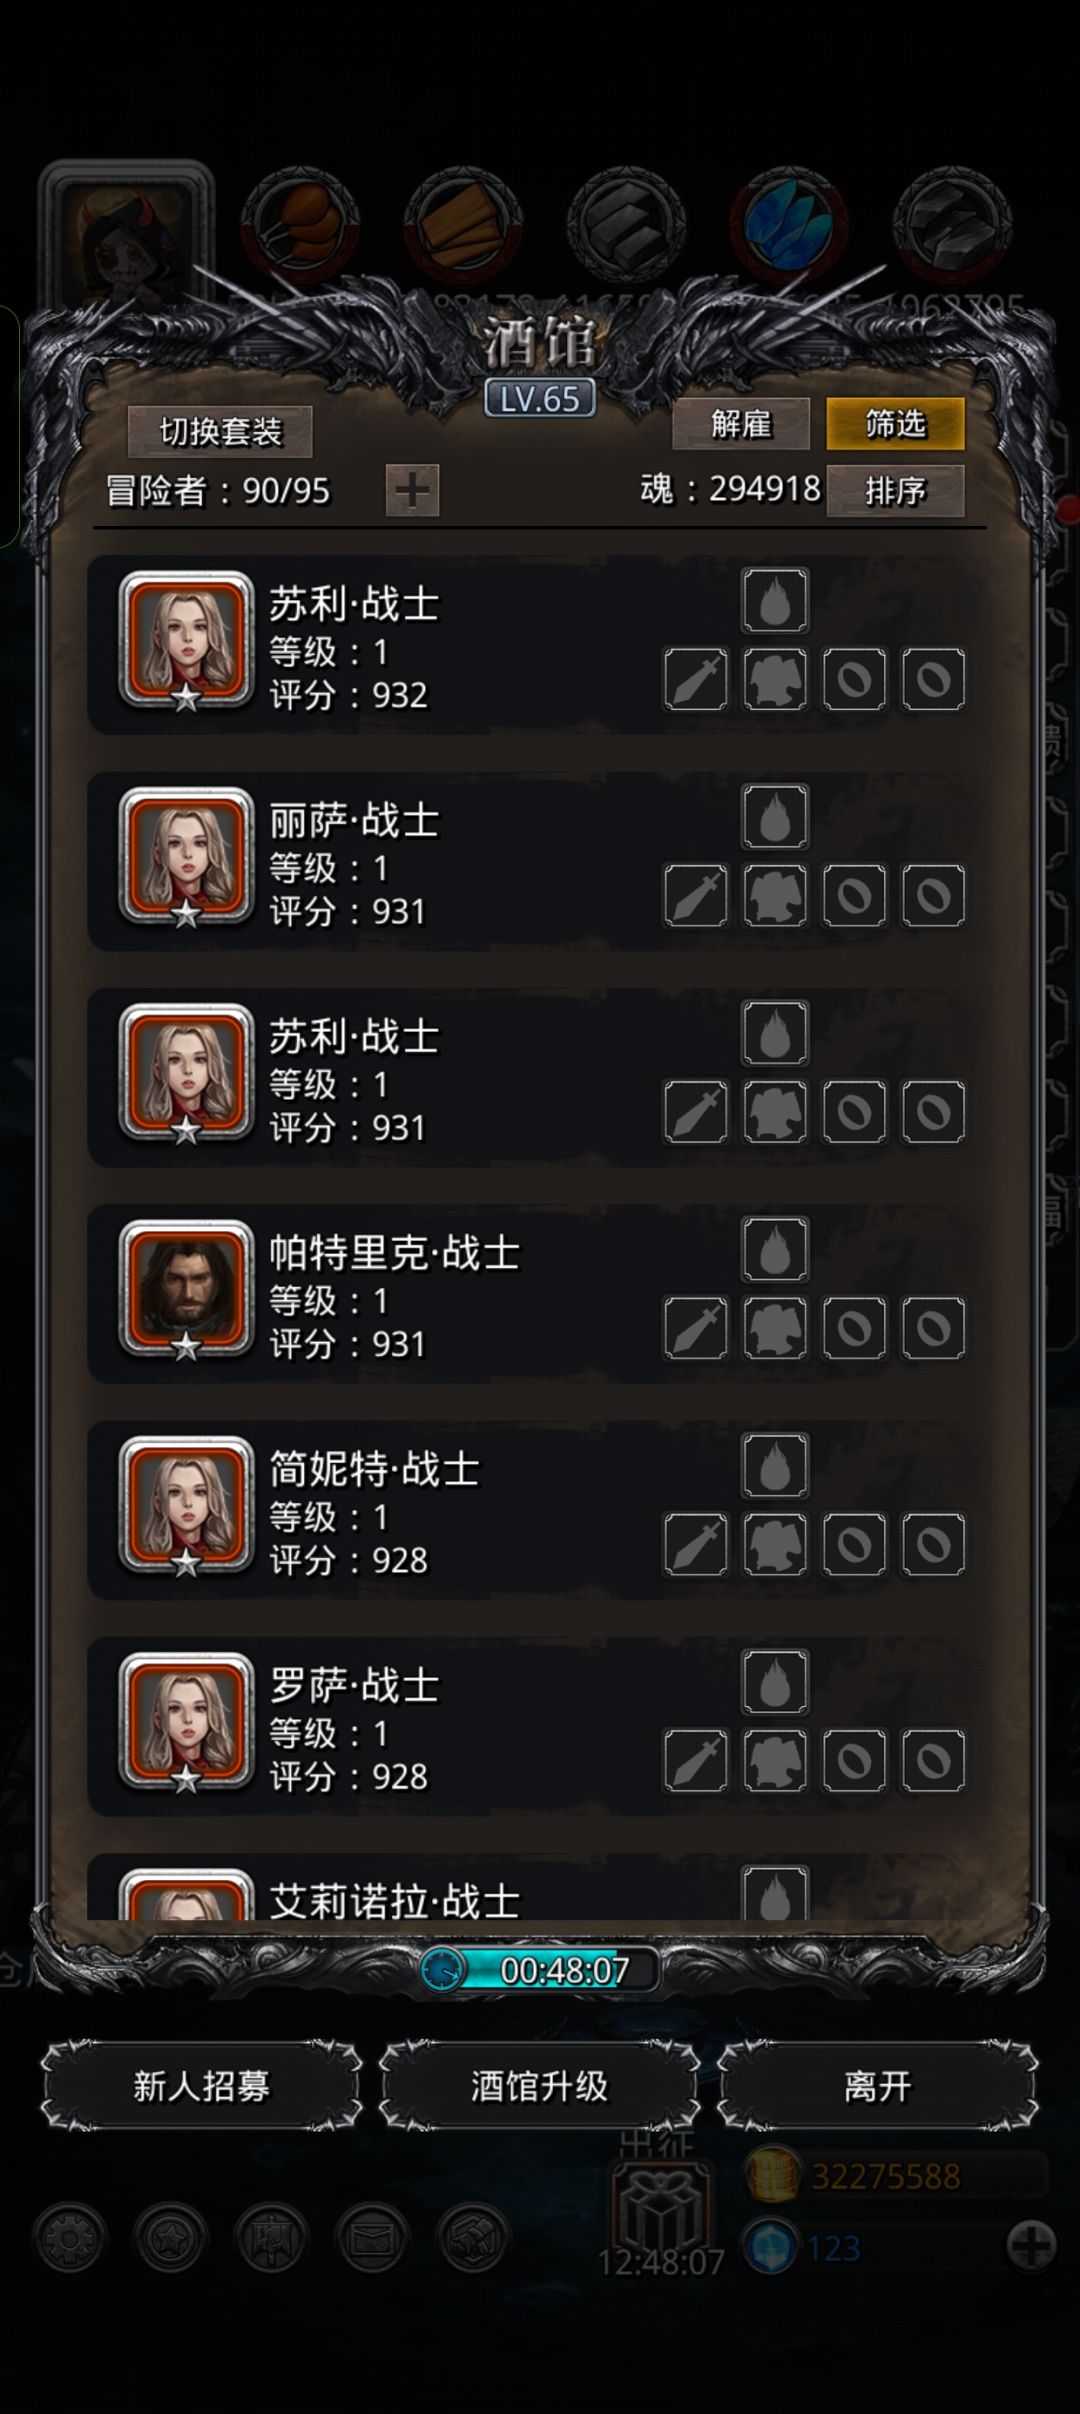Open armor slot of 丽萨·战士
This screenshot has width=1080, height=2414.
[x=775, y=895]
